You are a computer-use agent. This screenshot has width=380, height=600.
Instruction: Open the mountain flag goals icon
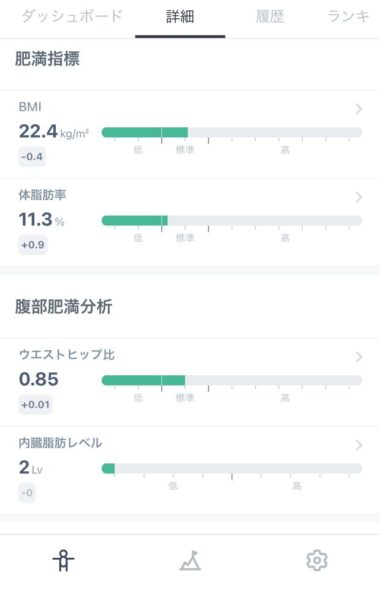(190, 561)
